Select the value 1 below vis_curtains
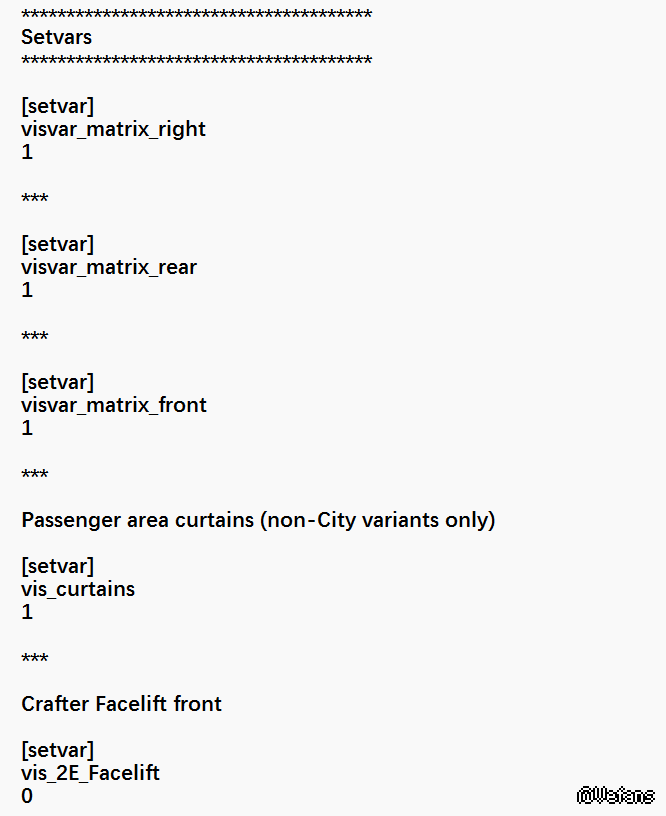666x816 pixels. 27,612
